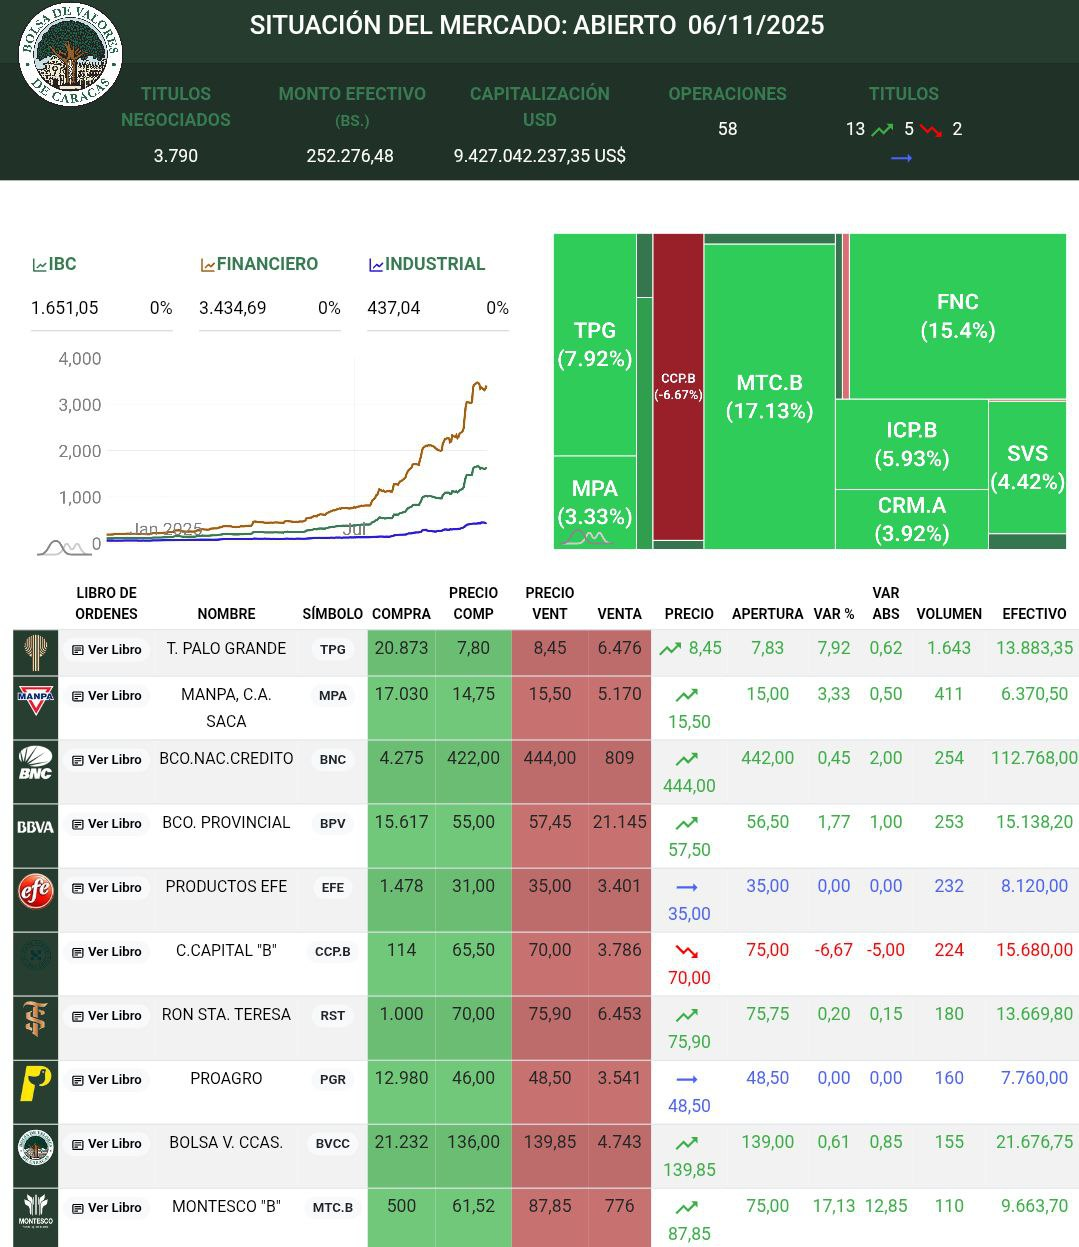
Task: Click the red CCP.B treemap tile
Action: pyautogui.click(x=678, y=386)
